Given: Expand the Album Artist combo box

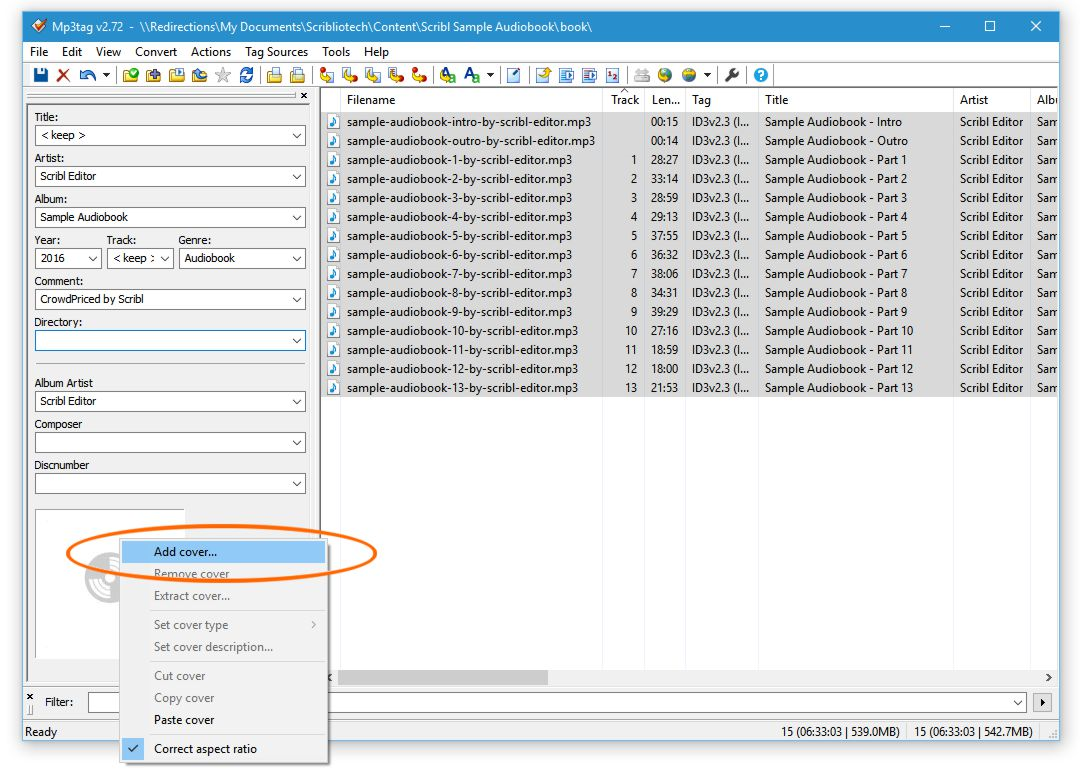Looking at the screenshot, I should tap(297, 402).
